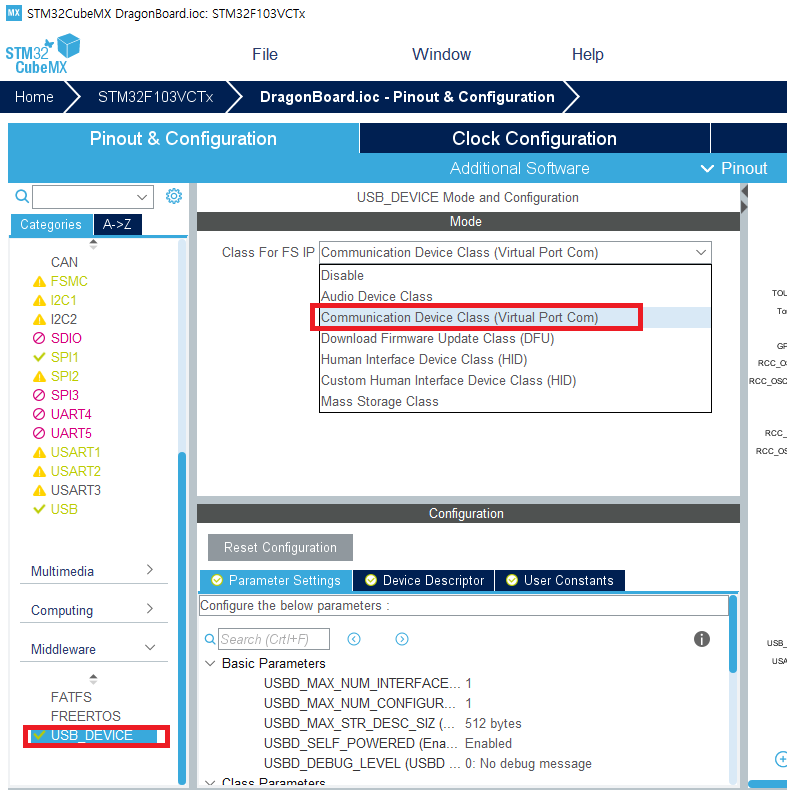Choose Custom Human Interface Device Class
Screen dimensions: 787x795
point(515,380)
